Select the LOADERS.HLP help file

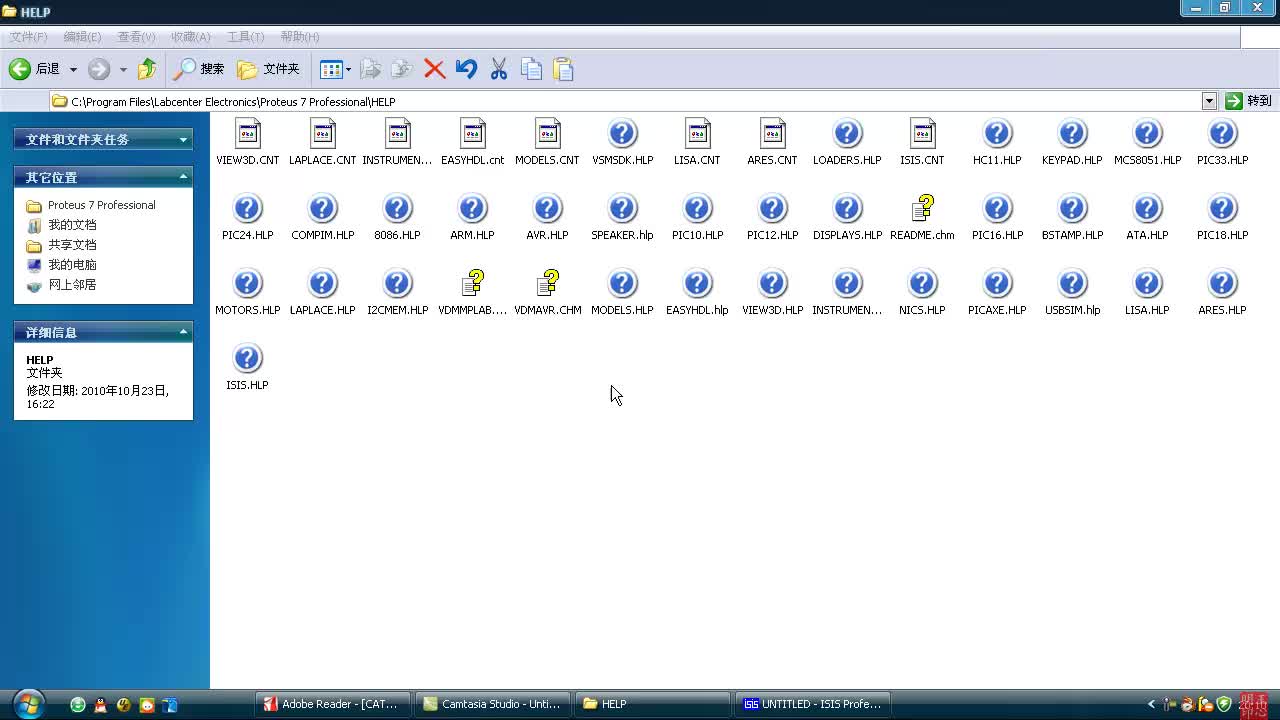click(847, 134)
